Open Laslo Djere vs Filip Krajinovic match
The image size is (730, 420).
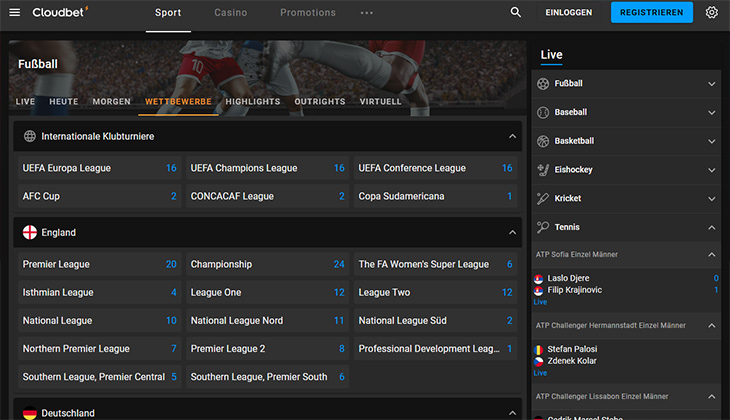(x=626, y=290)
